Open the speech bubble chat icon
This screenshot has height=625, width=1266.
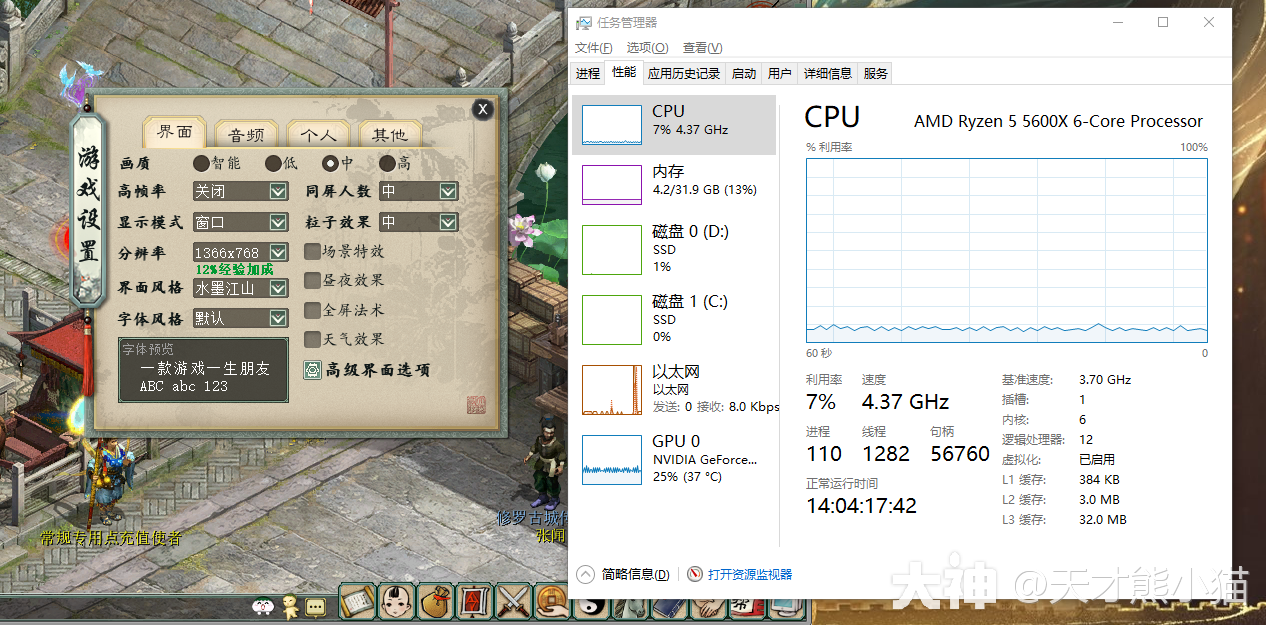[x=315, y=606]
